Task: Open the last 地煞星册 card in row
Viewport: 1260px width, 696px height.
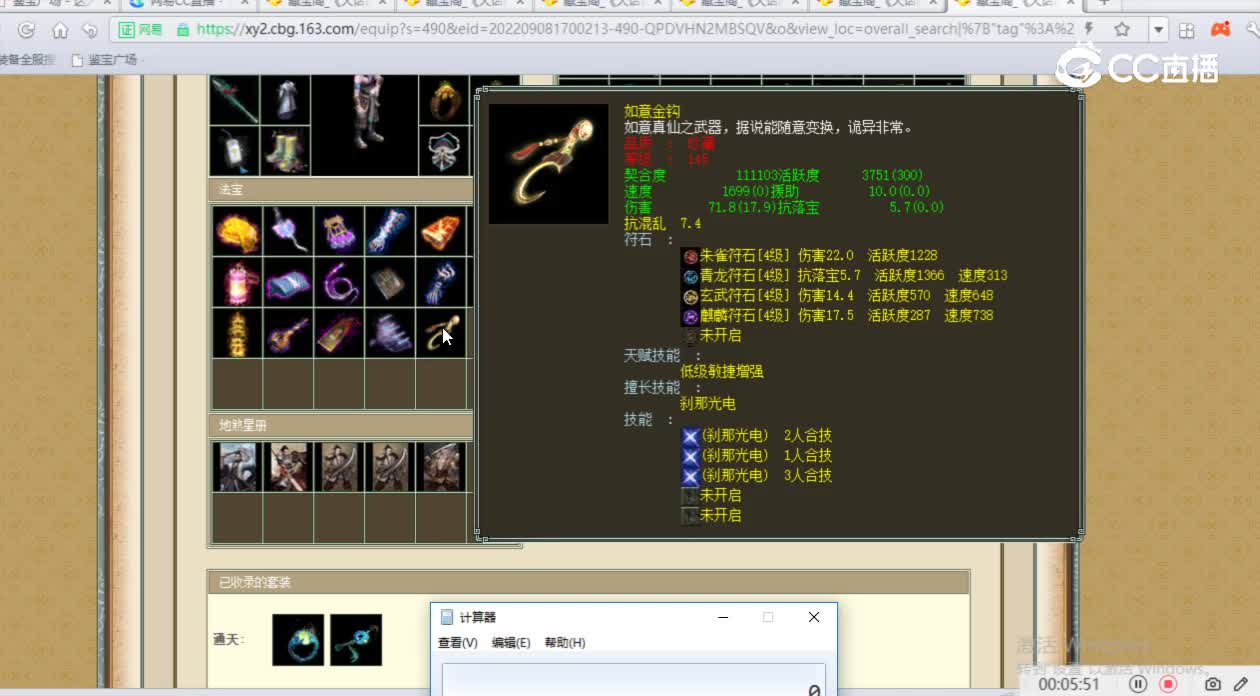Action: coord(441,467)
